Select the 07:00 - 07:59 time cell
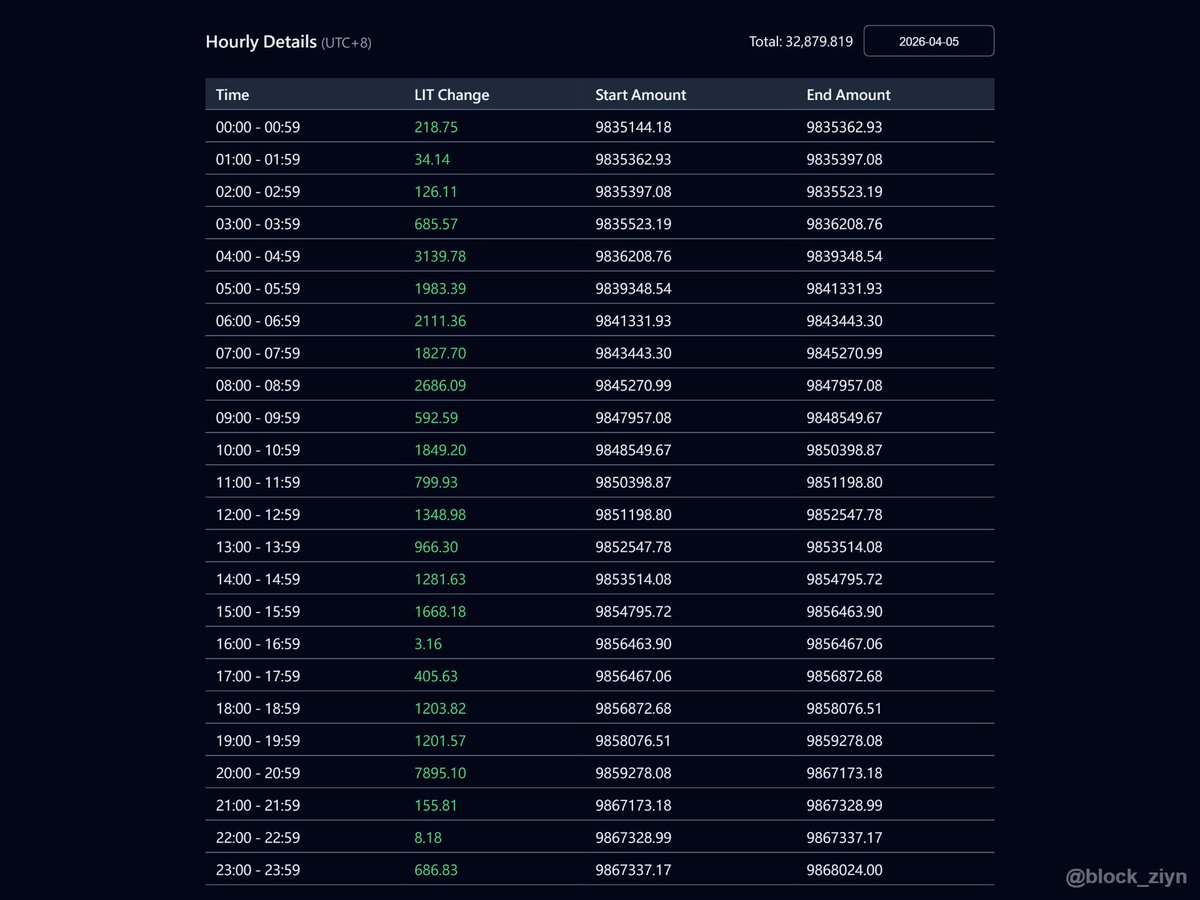This screenshot has width=1200, height=900. 258,353
